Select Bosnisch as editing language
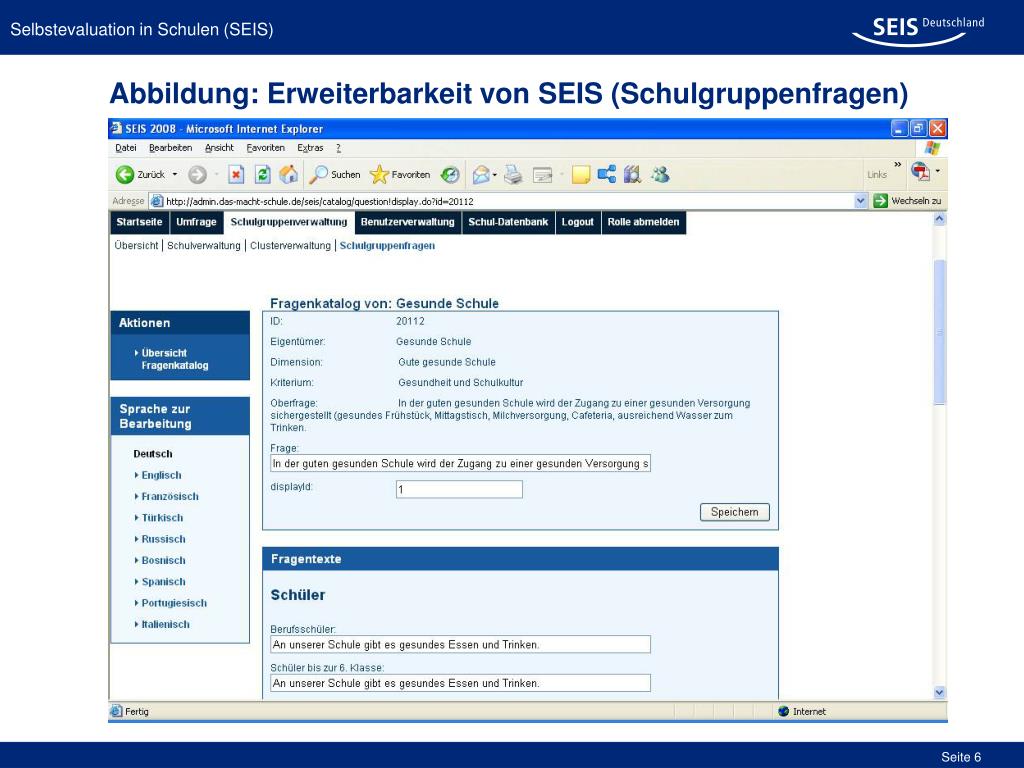The width and height of the screenshot is (1024, 768). [x=163, y=560]
